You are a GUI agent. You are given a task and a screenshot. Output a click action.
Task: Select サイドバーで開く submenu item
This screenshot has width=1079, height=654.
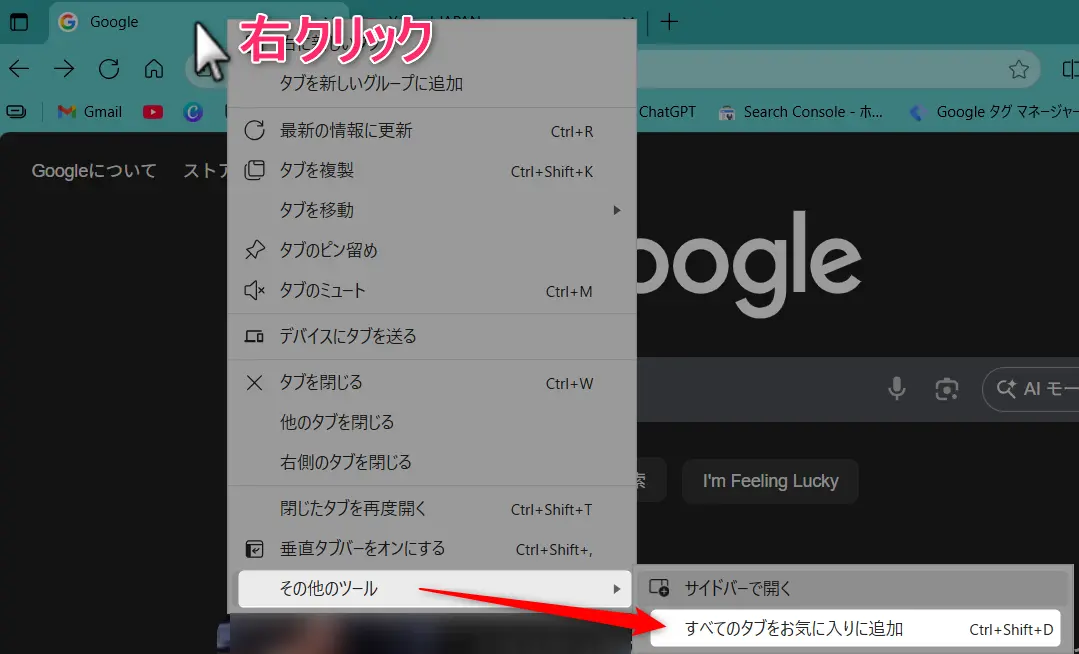737,588
